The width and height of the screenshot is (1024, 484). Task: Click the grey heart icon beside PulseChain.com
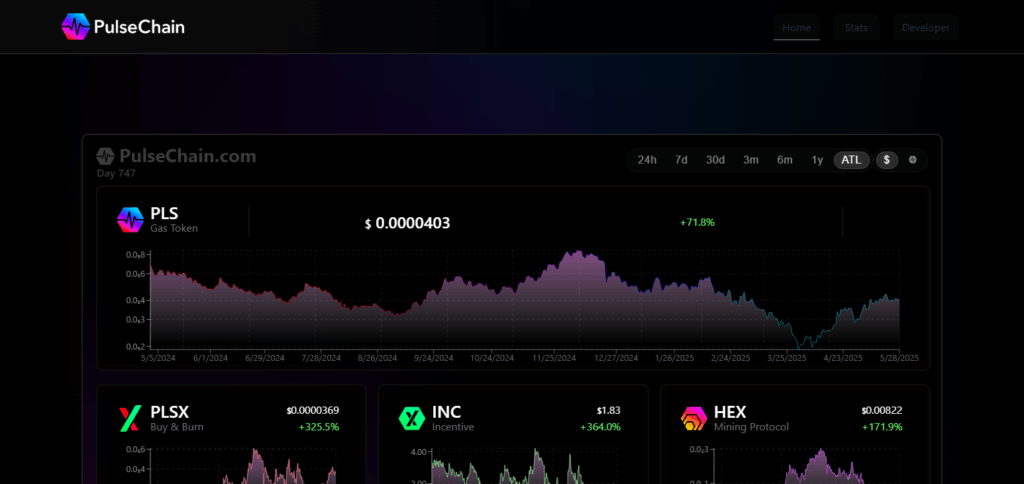(x=105, y=156)
